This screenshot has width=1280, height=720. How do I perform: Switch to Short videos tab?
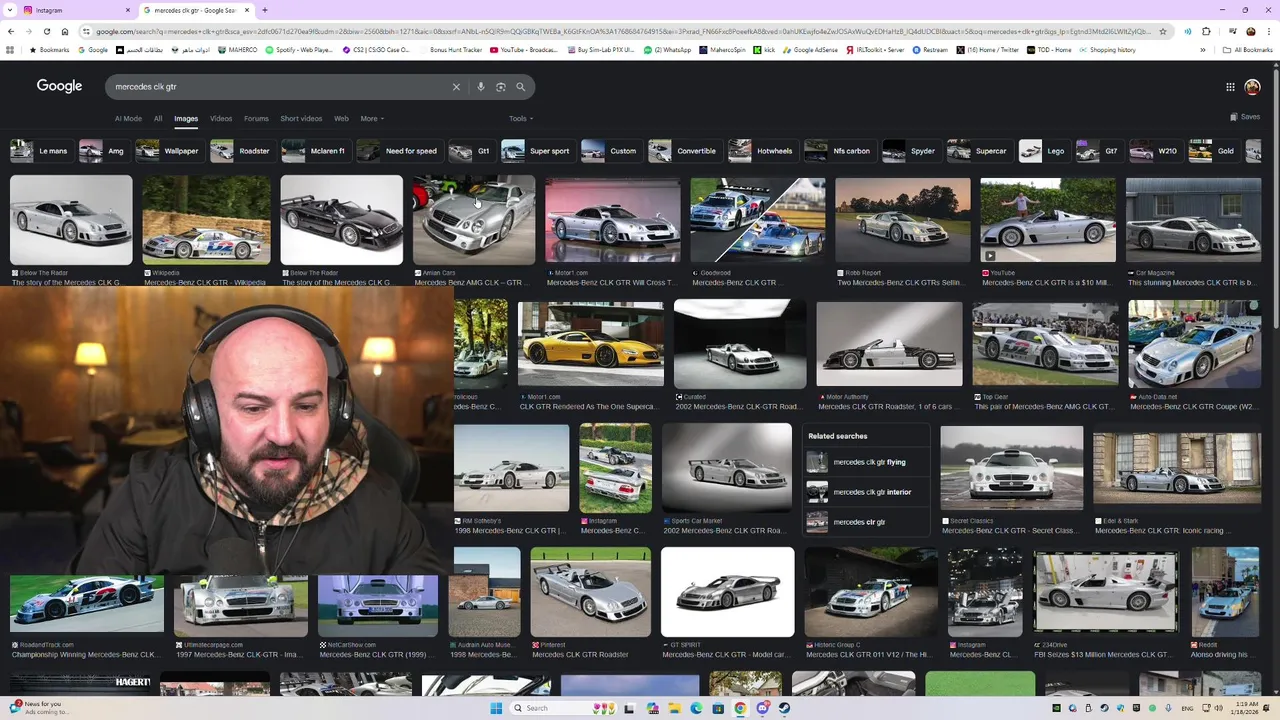pyautogui.click(x=301, y=118)
